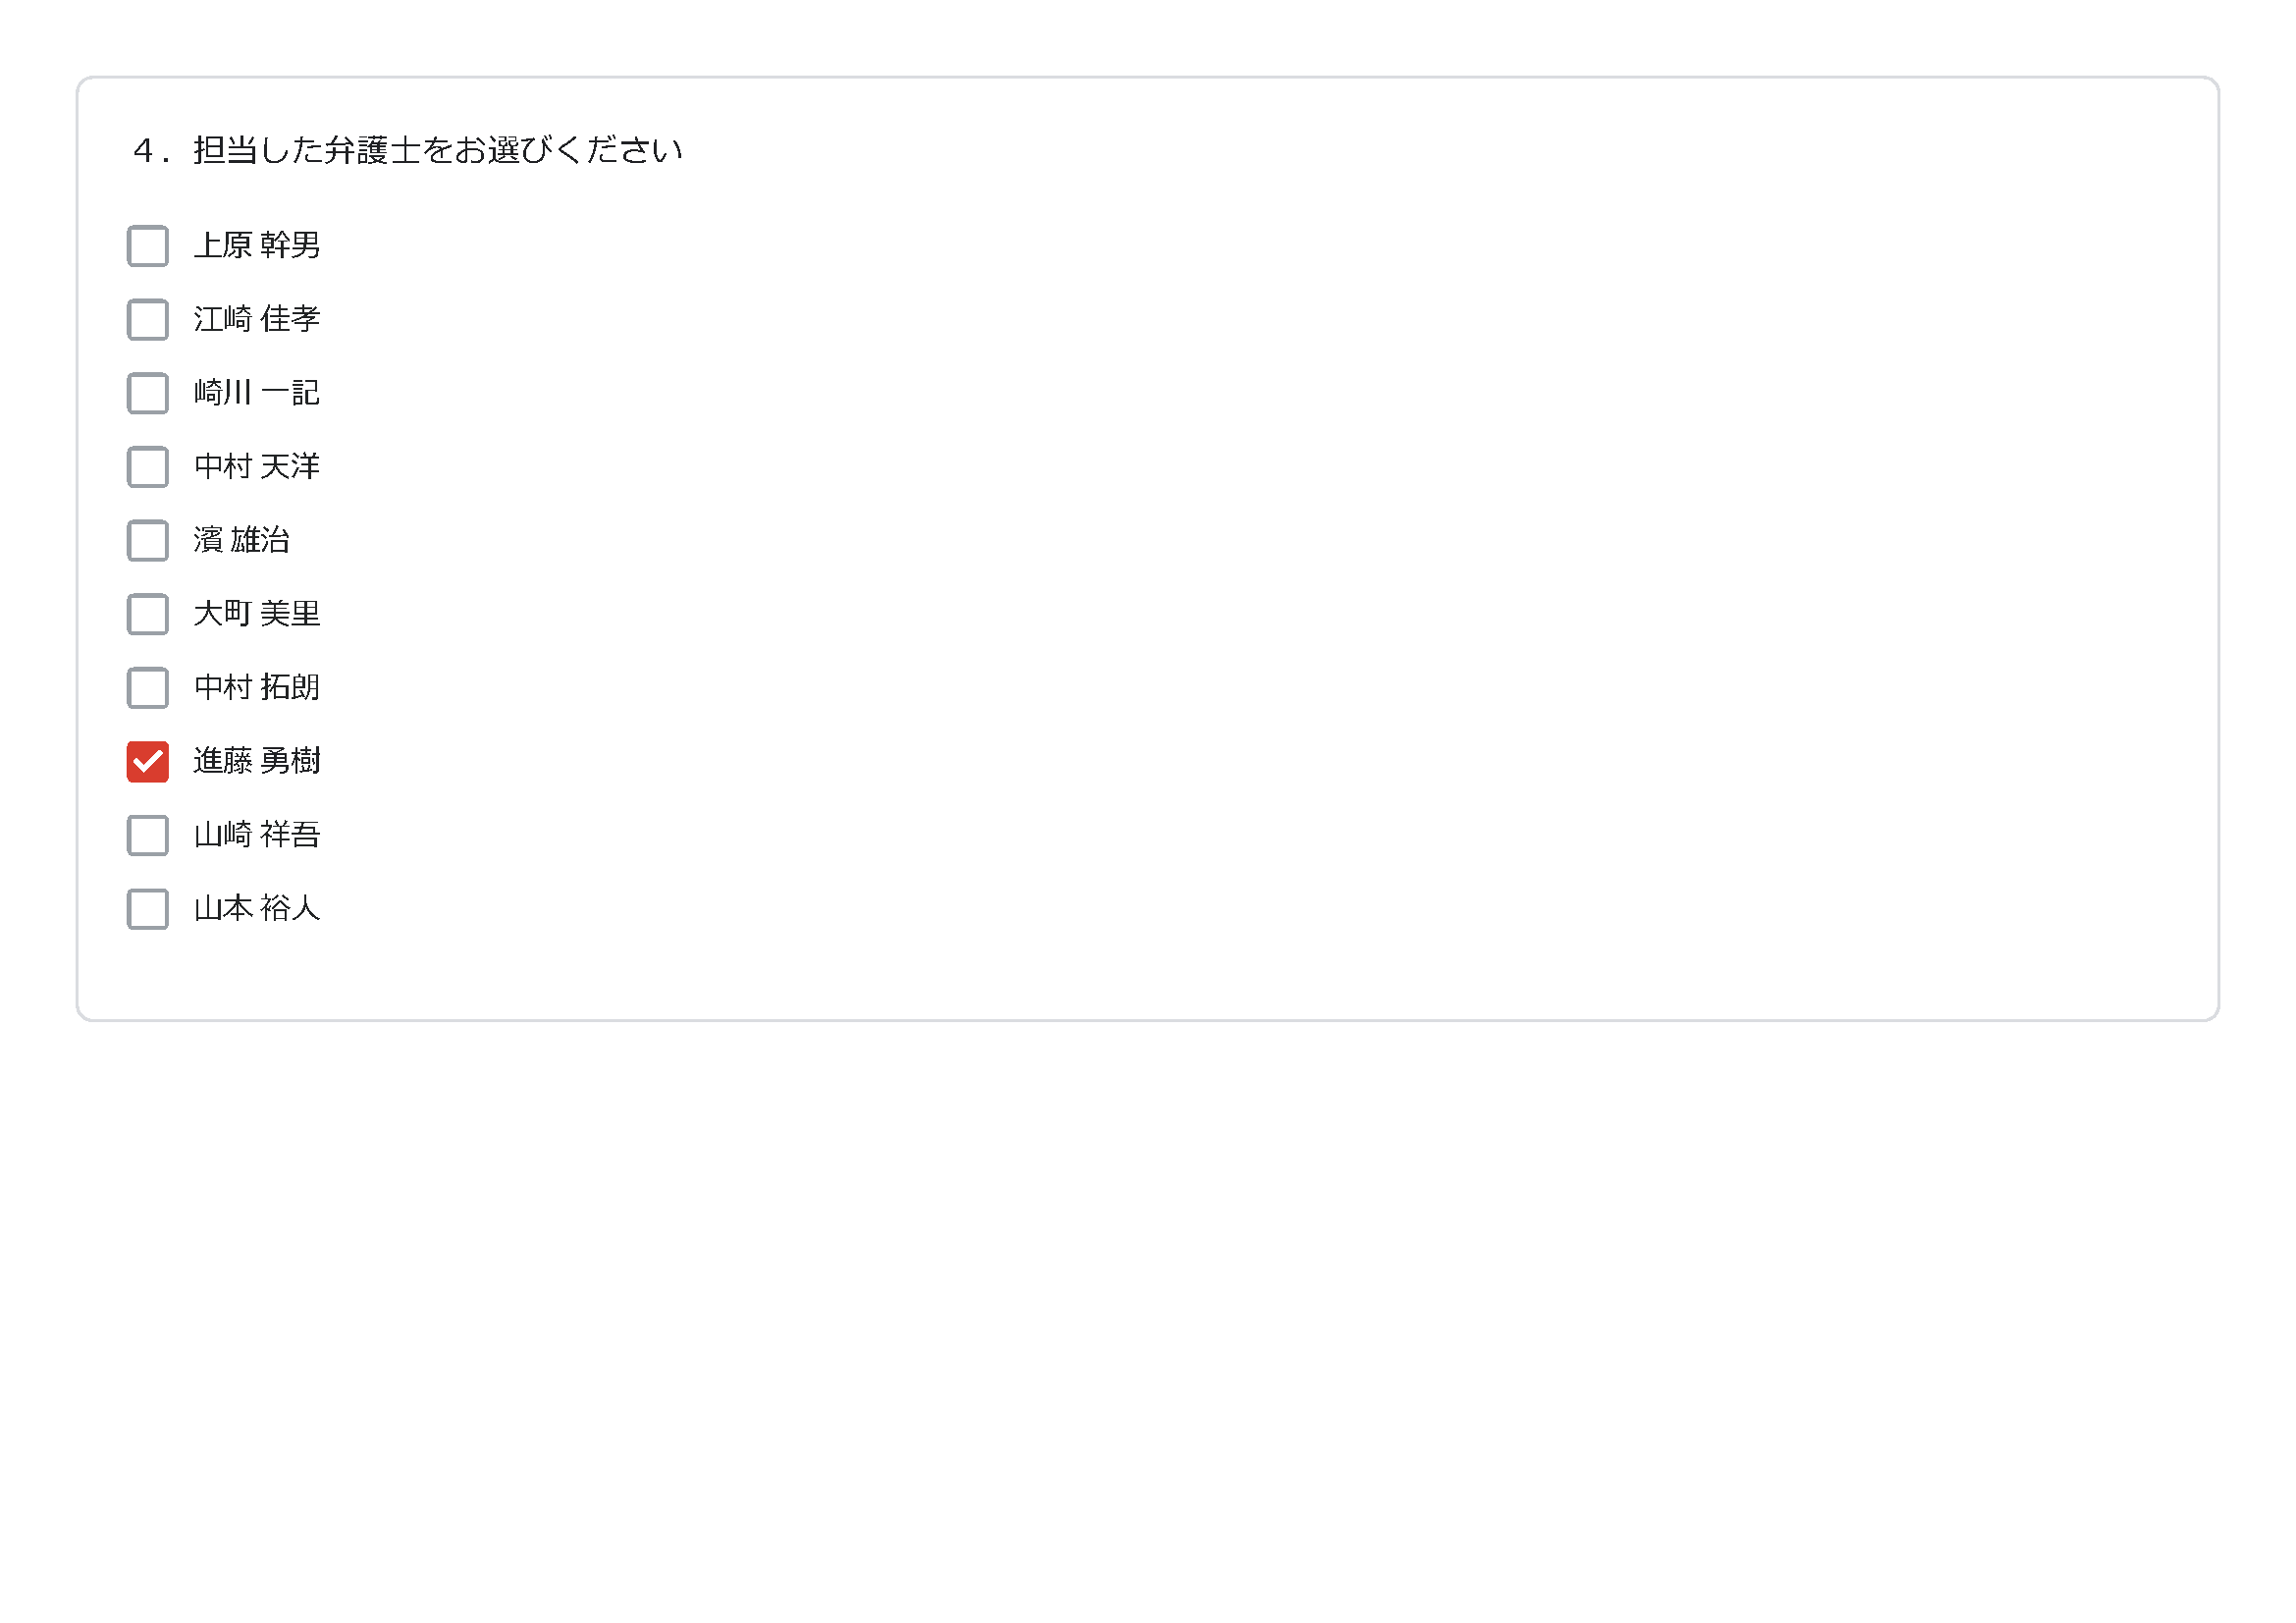This screenshot has height=1623, width=2296.
Task: Select the 山崎 祥吾 checkbox
Action: point(148,836)
